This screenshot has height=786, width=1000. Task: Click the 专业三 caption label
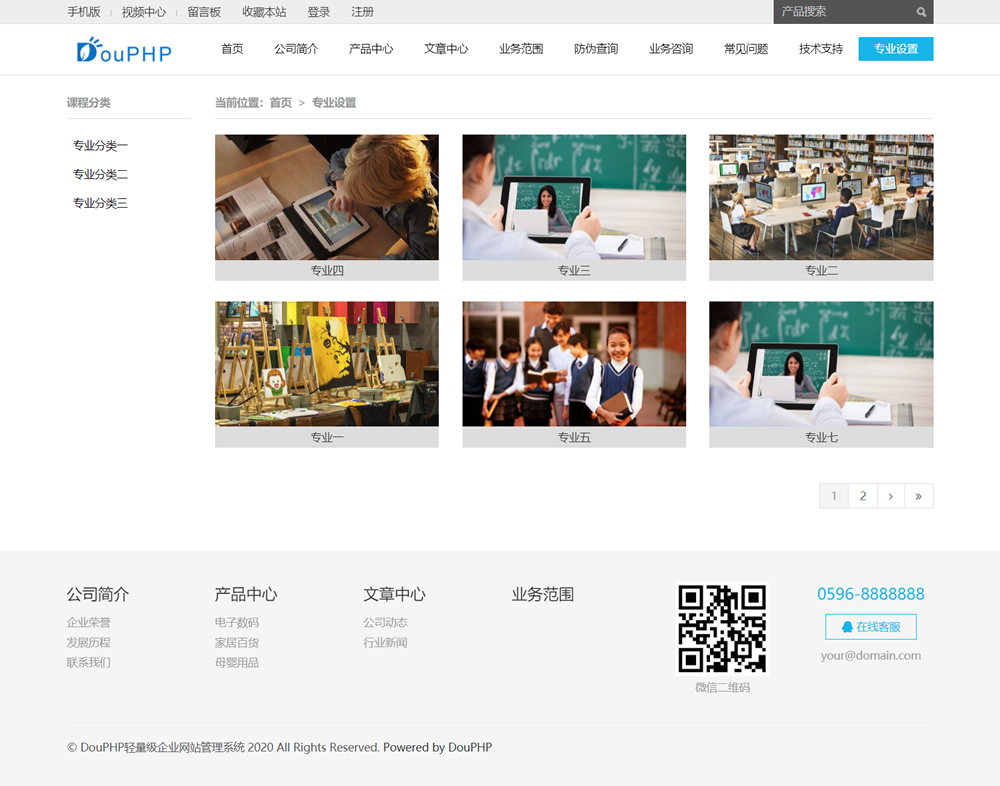coord(574,271)
